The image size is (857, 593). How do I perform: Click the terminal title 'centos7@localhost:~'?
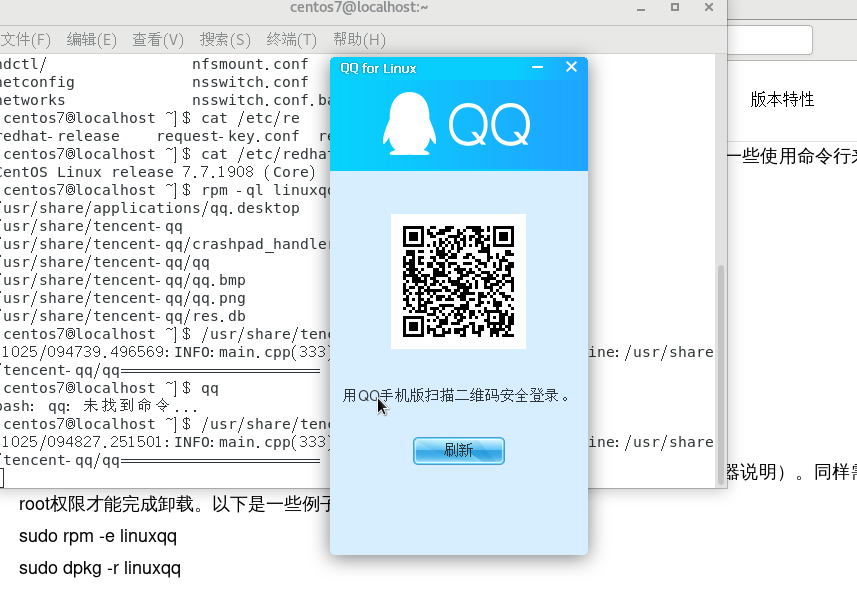pyautogui.click(x=359, y=7)
